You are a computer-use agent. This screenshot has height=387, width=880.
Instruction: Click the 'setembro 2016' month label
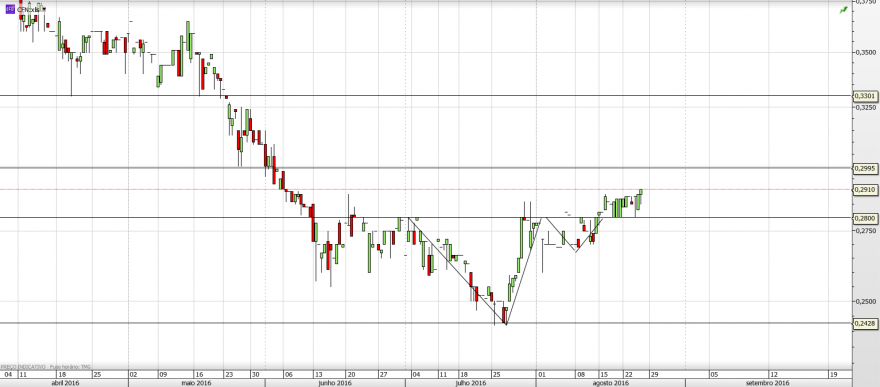(x=767, y=383)
